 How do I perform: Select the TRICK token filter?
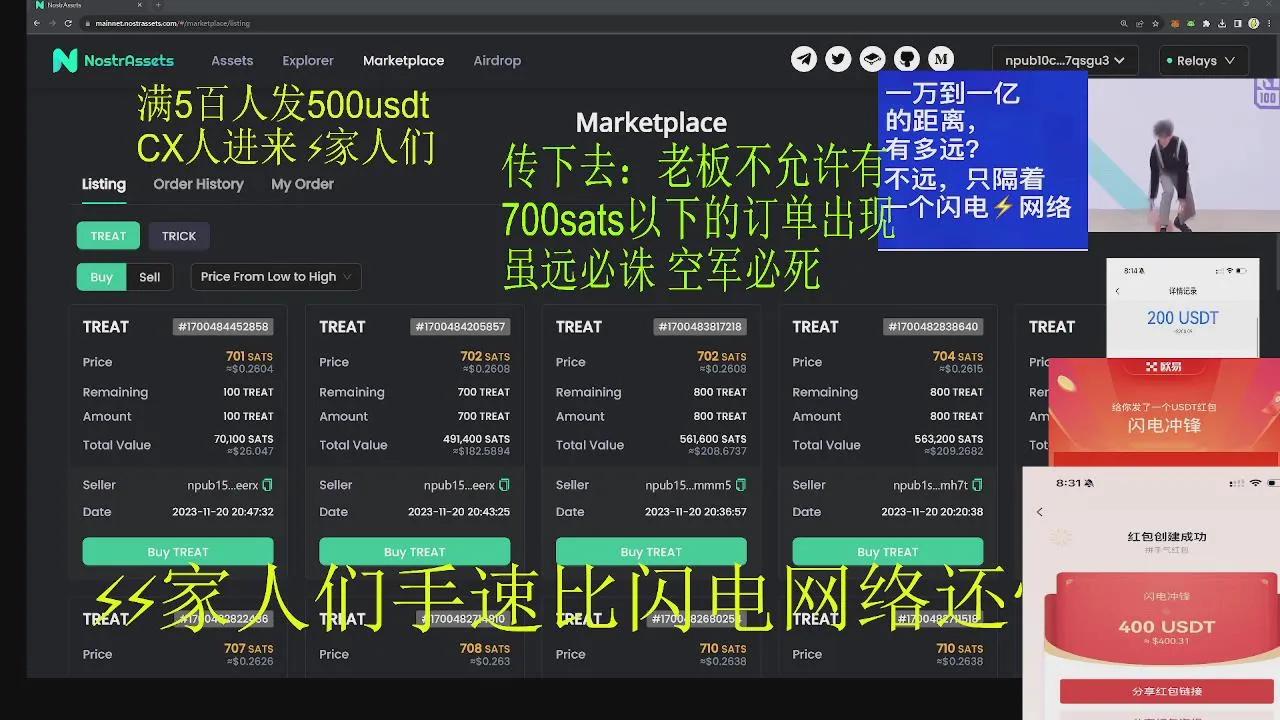pos(179,236)
